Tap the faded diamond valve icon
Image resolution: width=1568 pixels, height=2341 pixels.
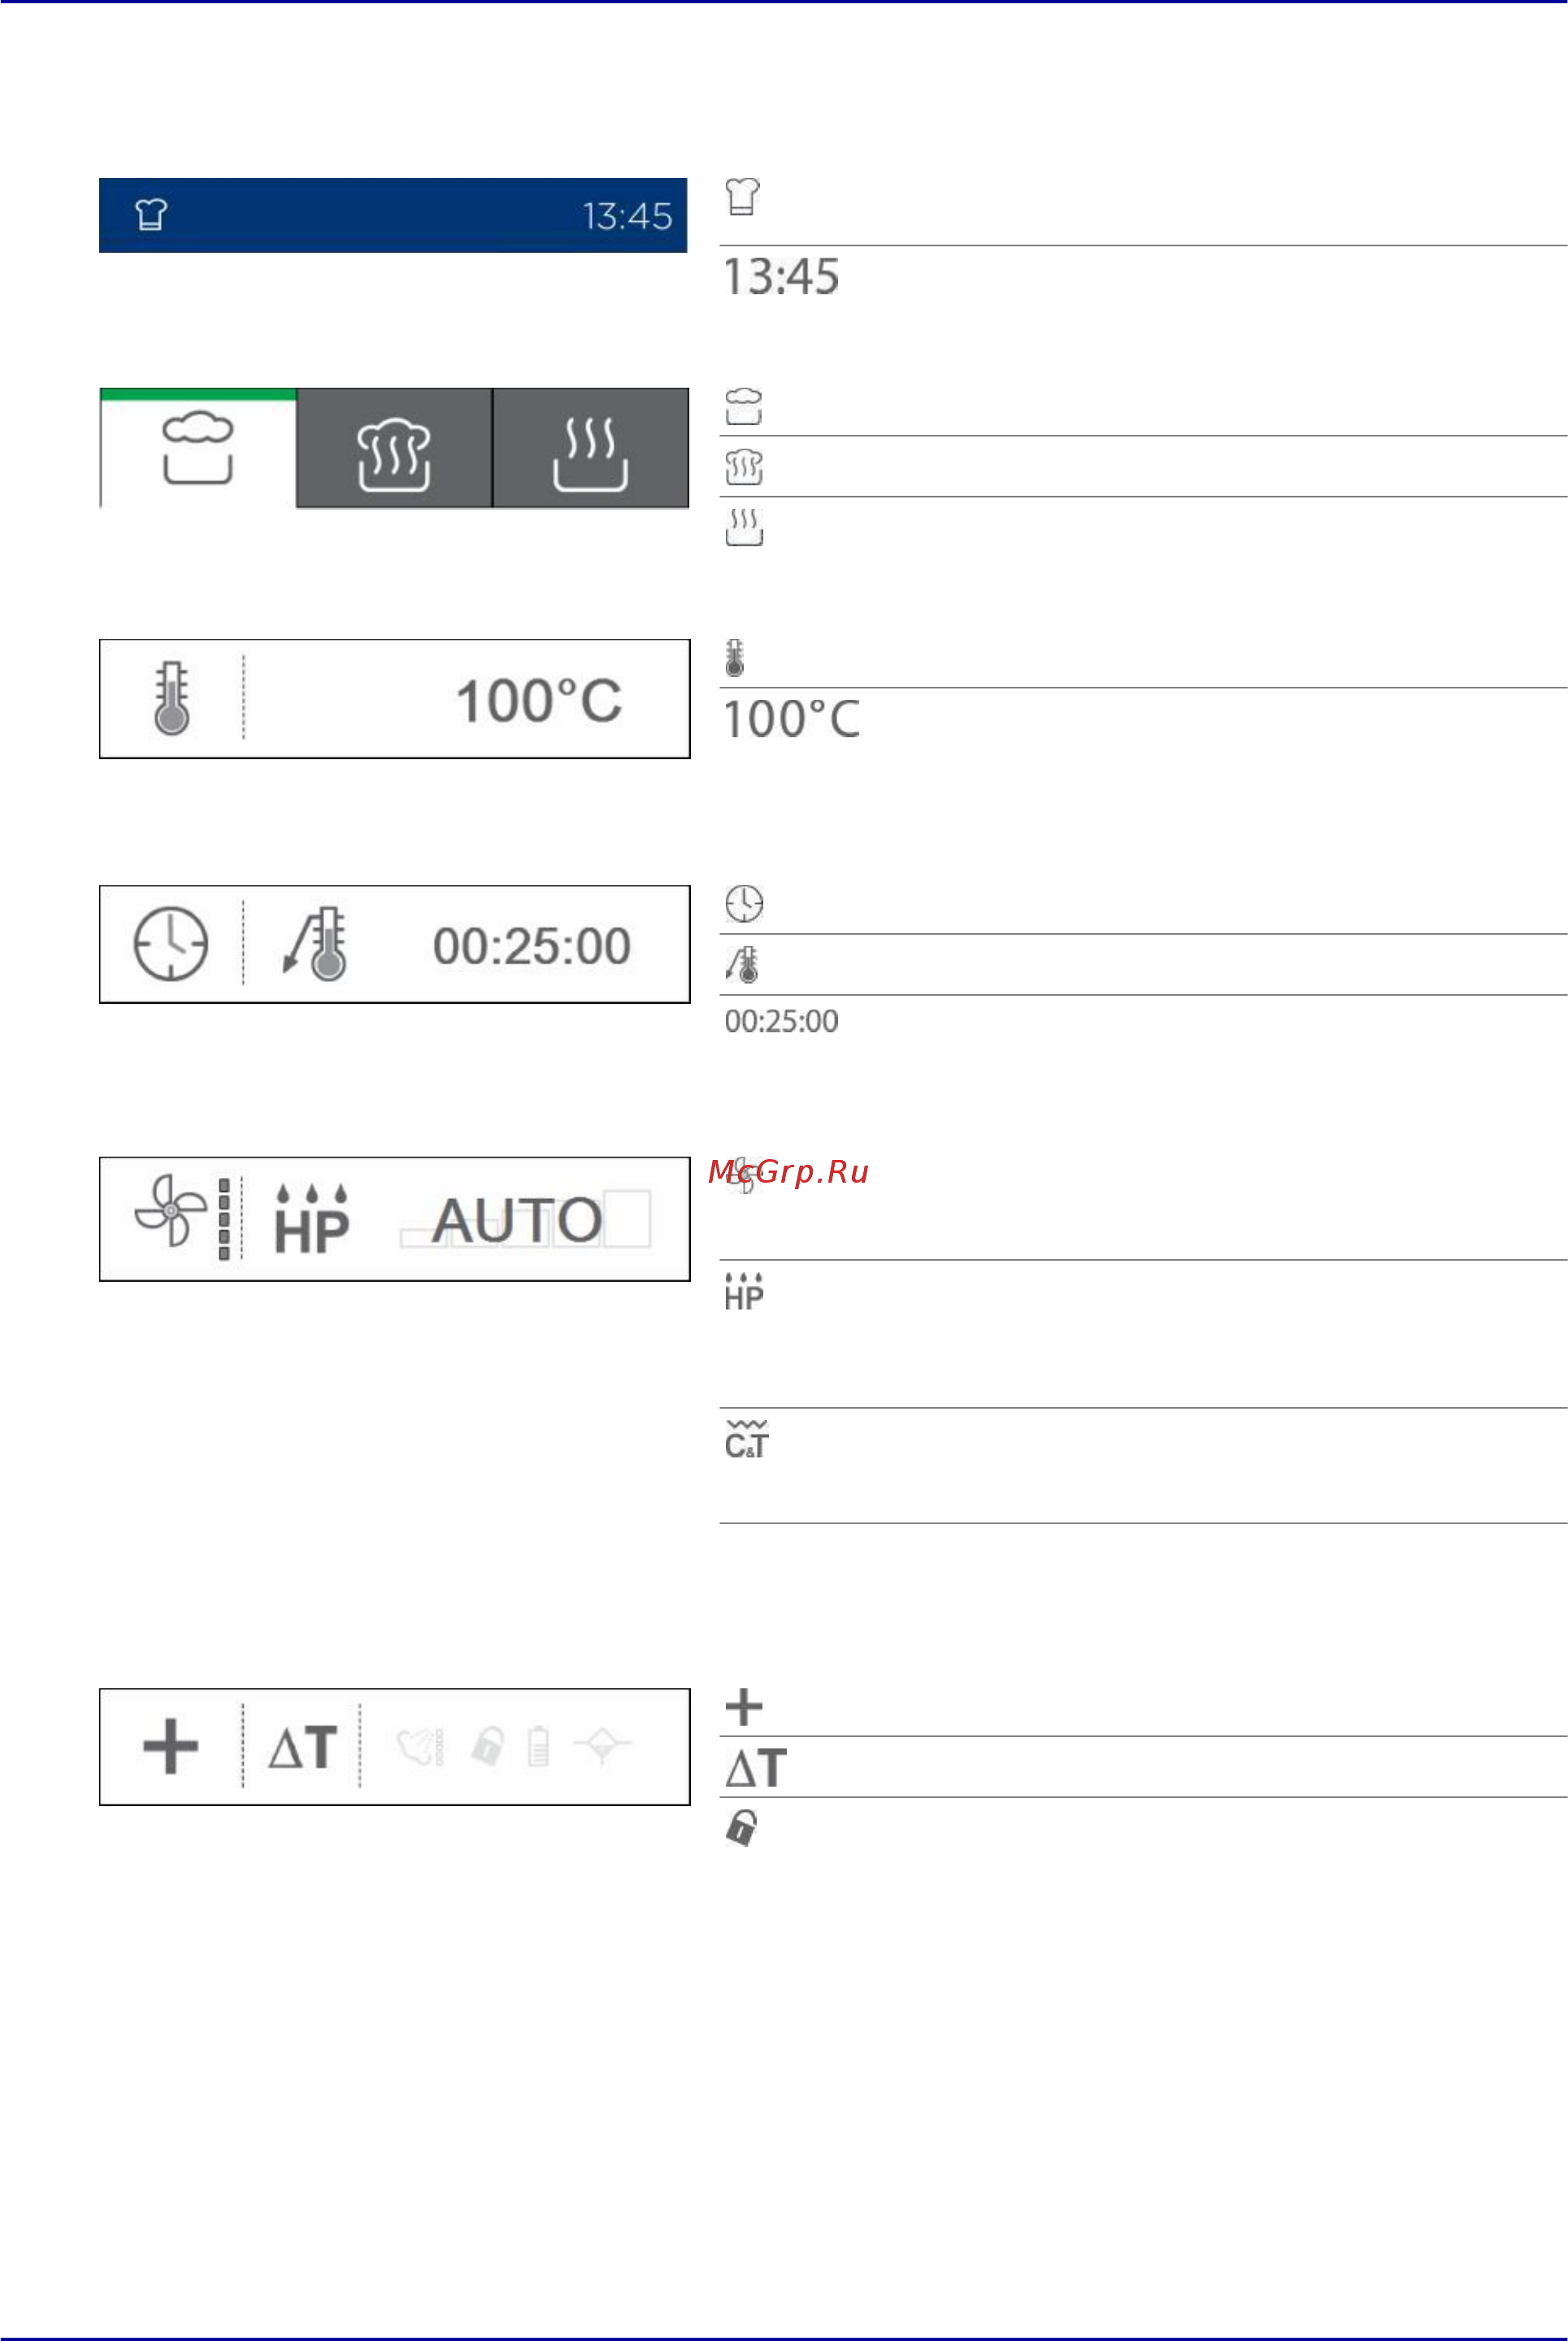602,1746
